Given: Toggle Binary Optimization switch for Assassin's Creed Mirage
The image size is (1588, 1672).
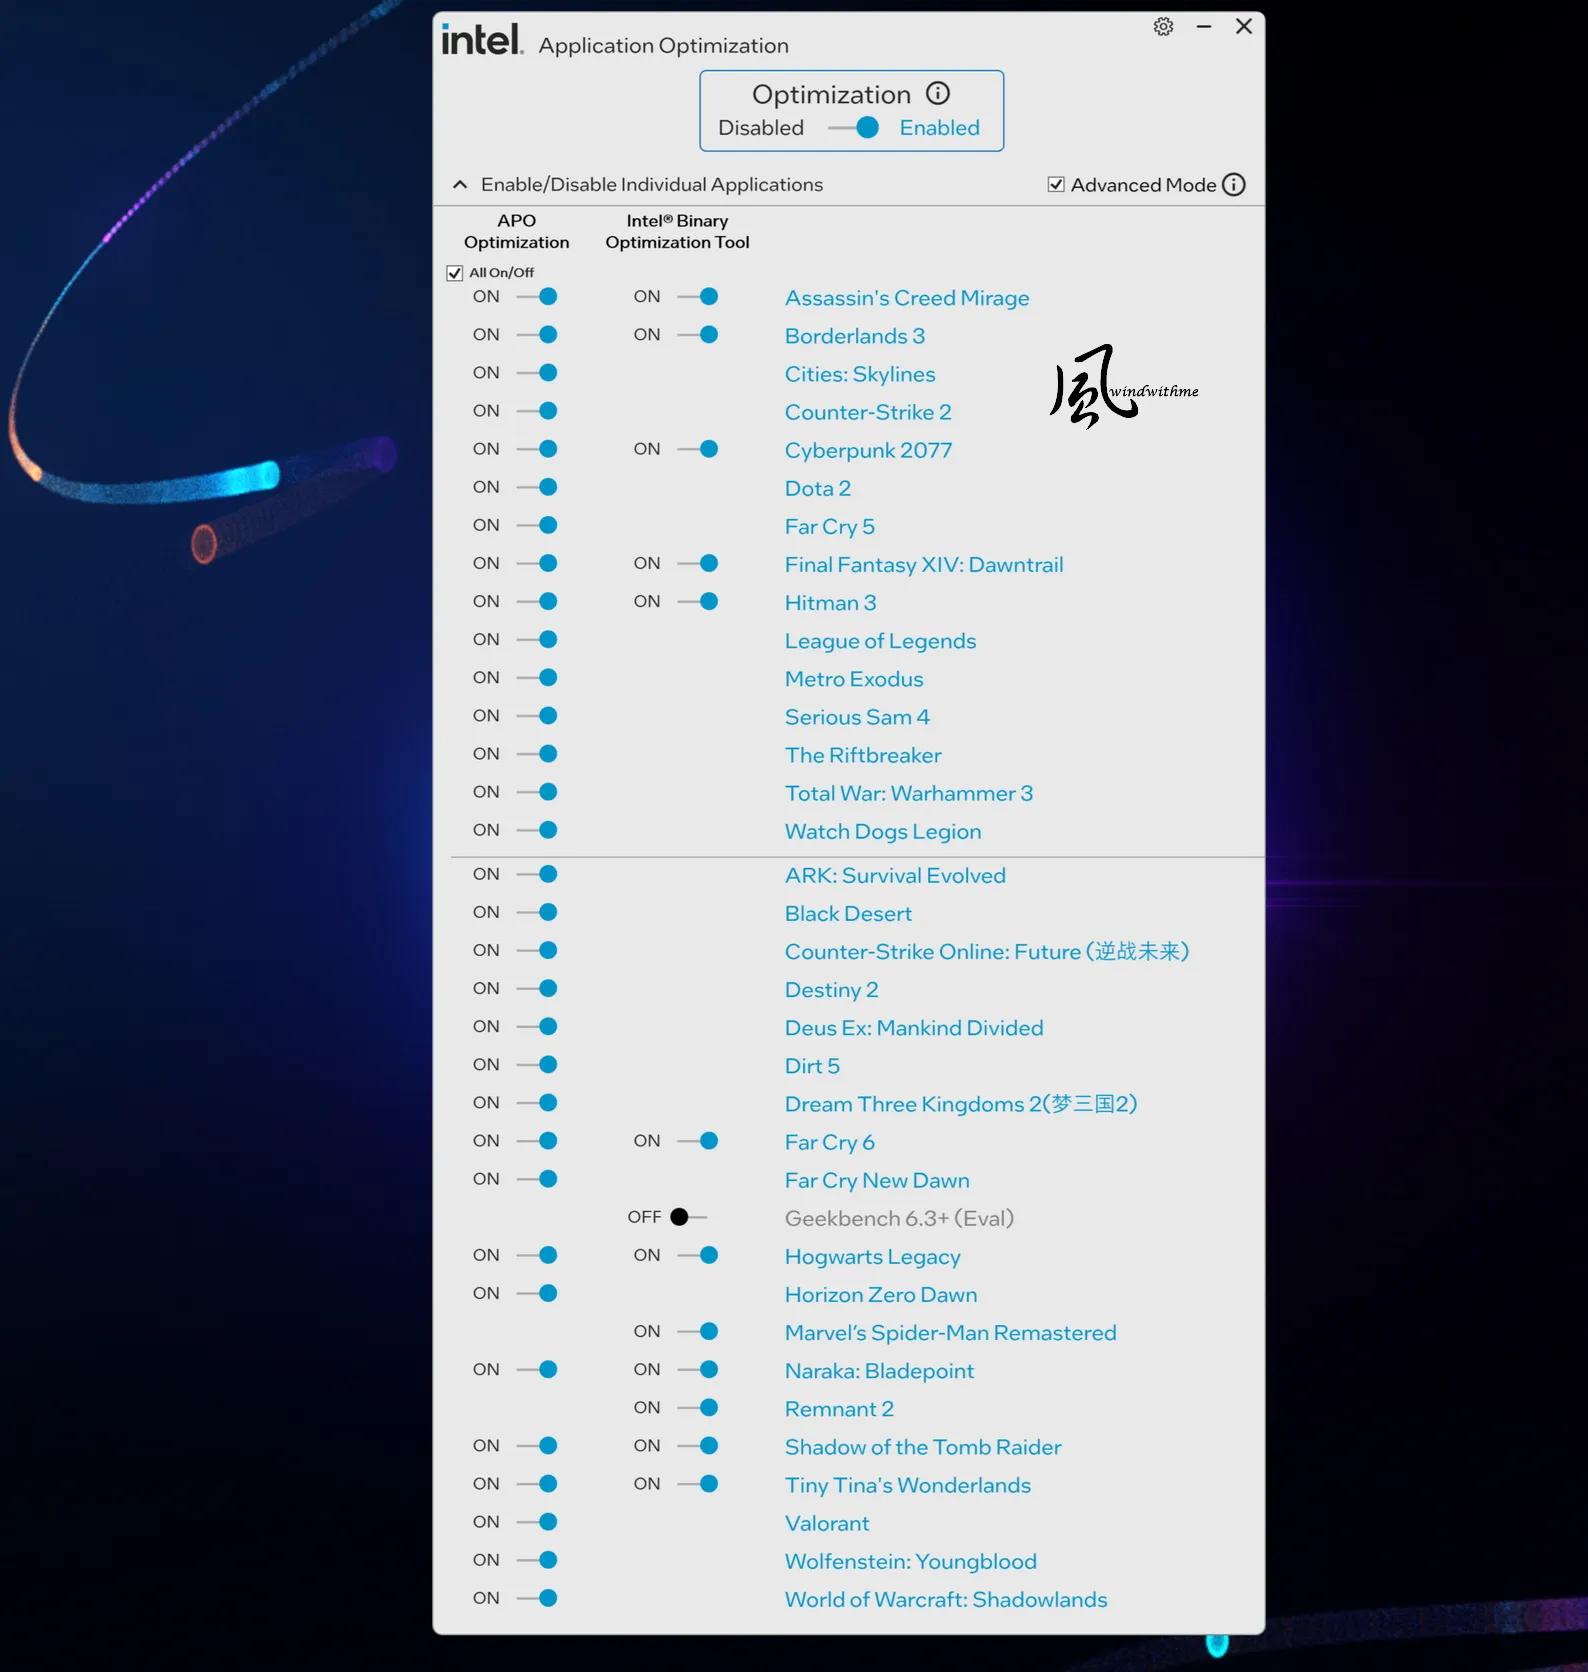Looking at the screenshot, I should click(698, 297).
